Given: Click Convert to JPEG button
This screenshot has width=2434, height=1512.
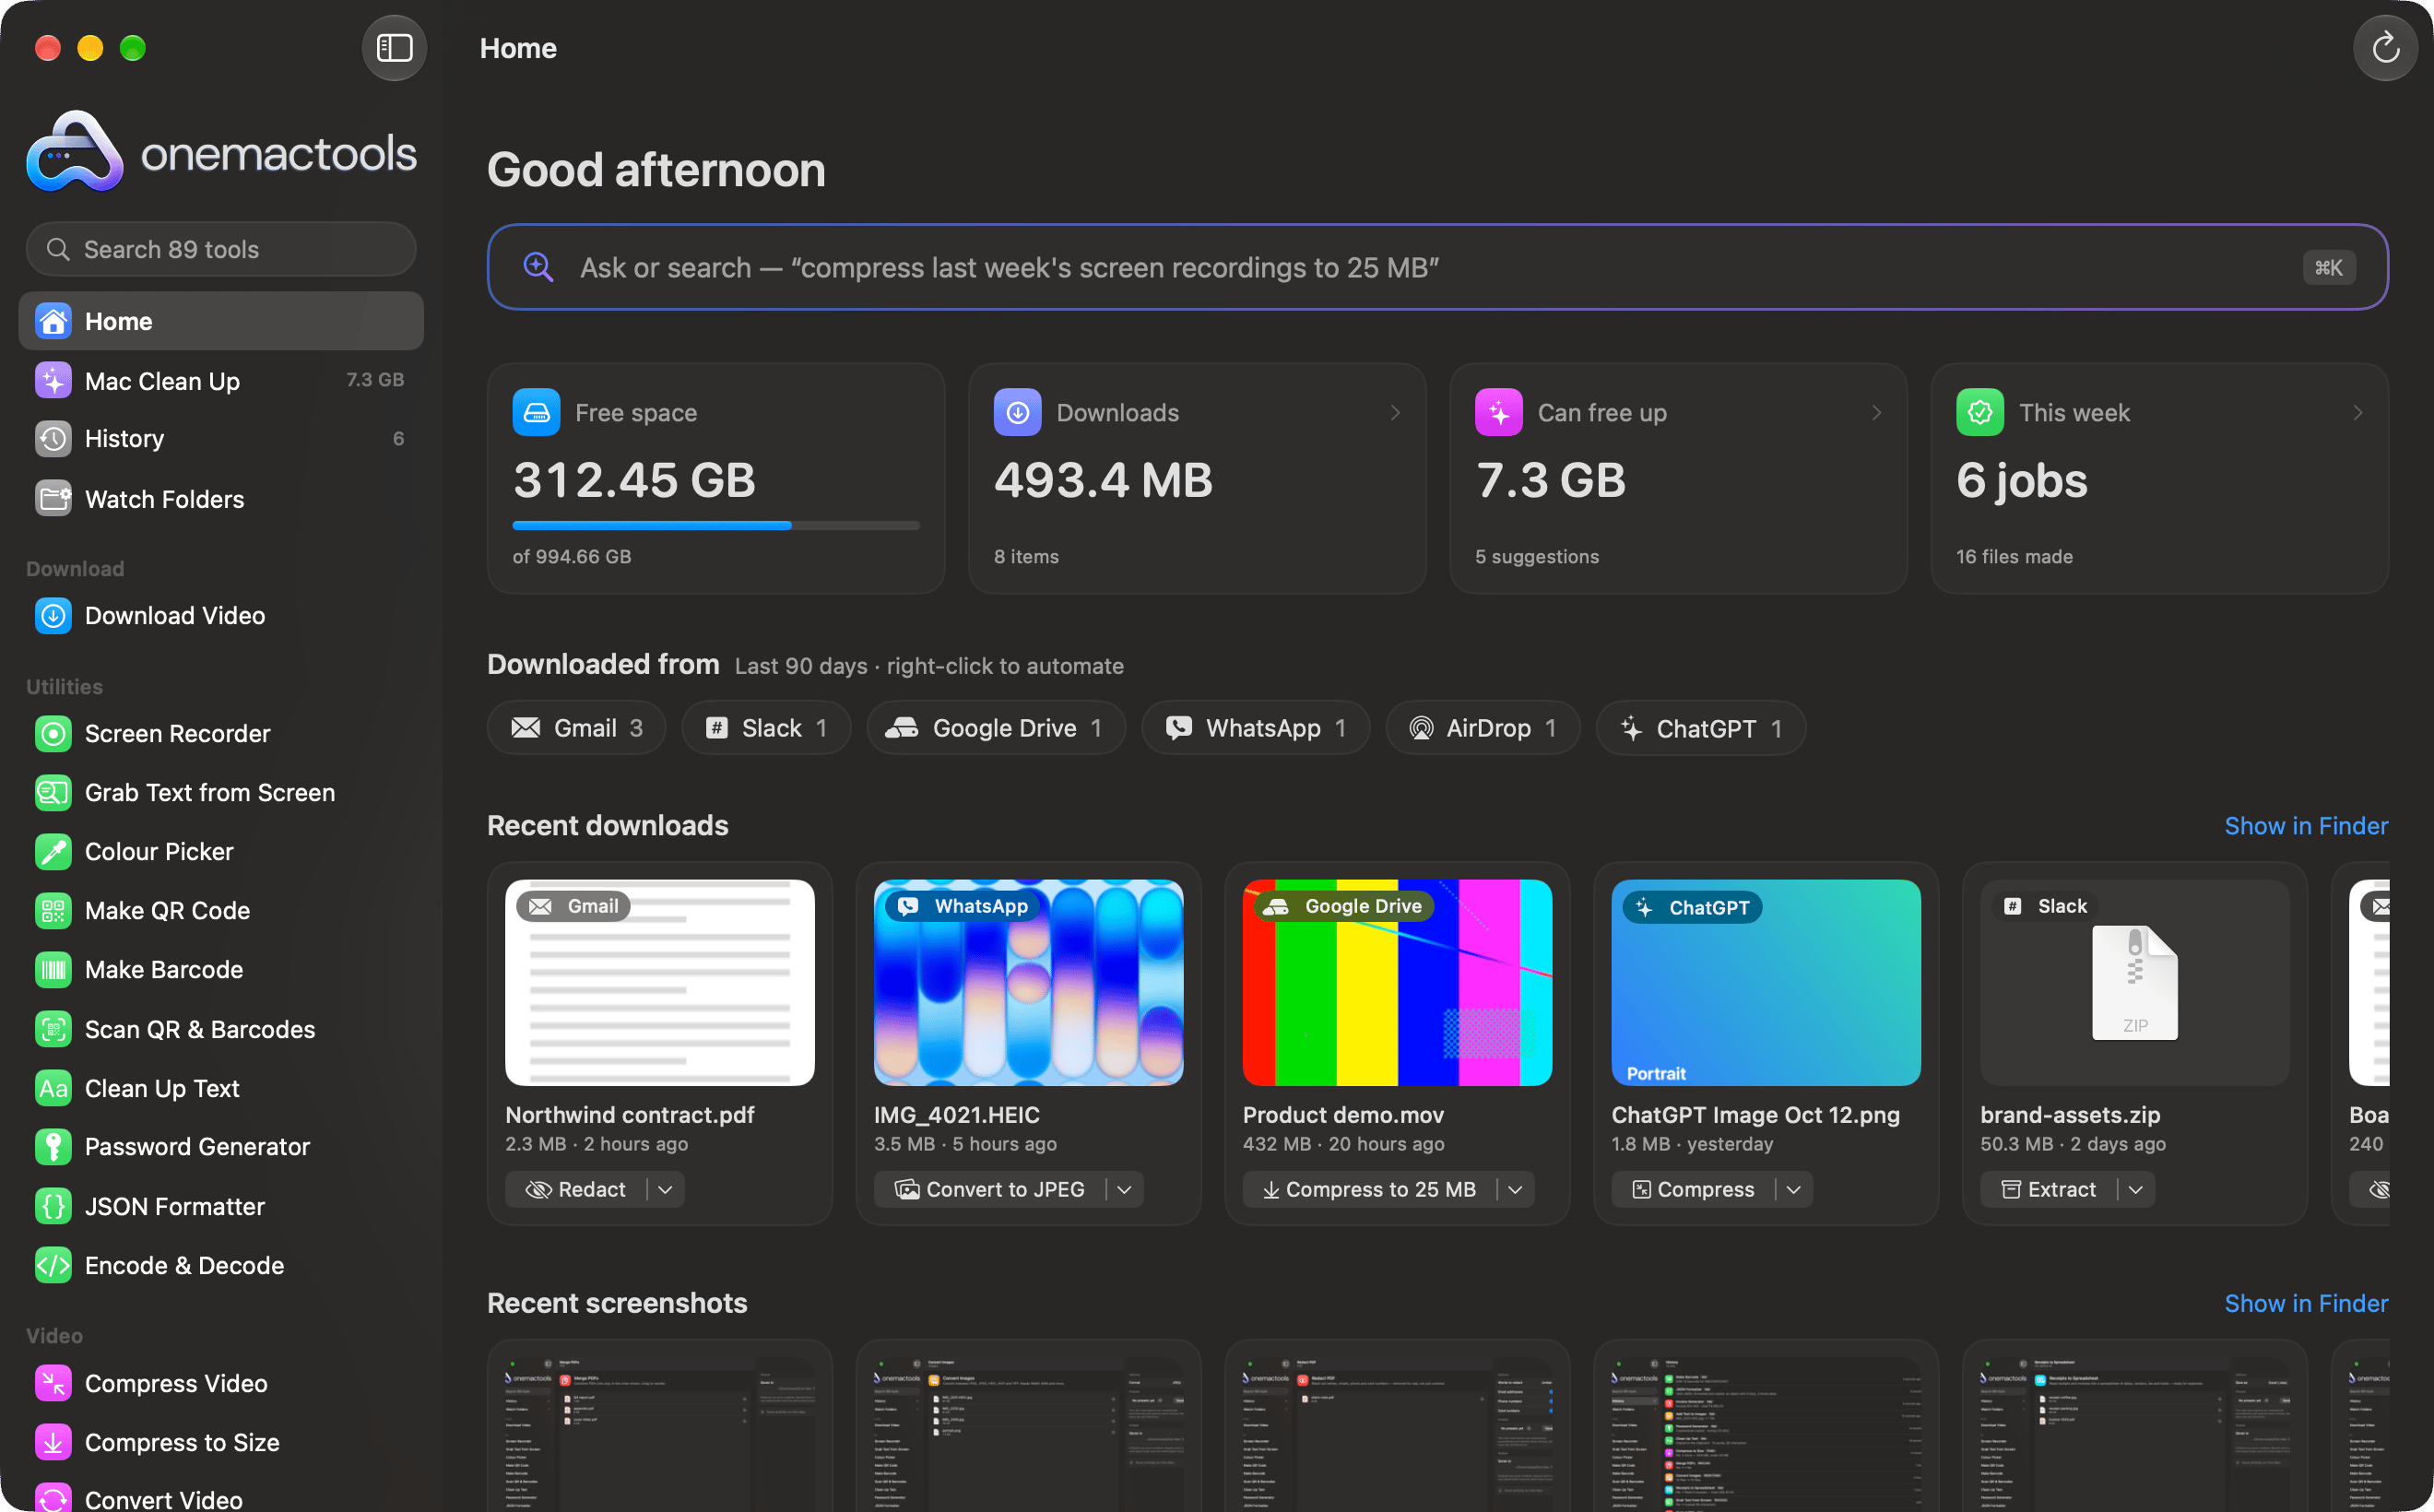Looking at the screenshot, I should click(990, 1190).
